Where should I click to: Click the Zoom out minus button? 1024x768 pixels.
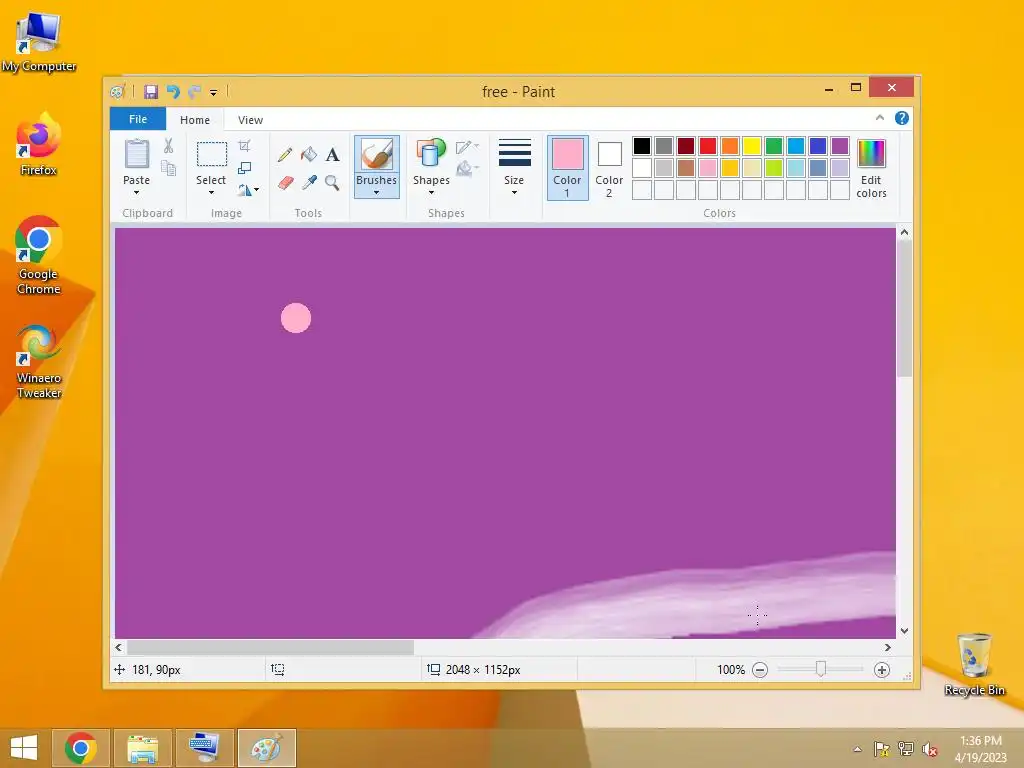(760, 670)
